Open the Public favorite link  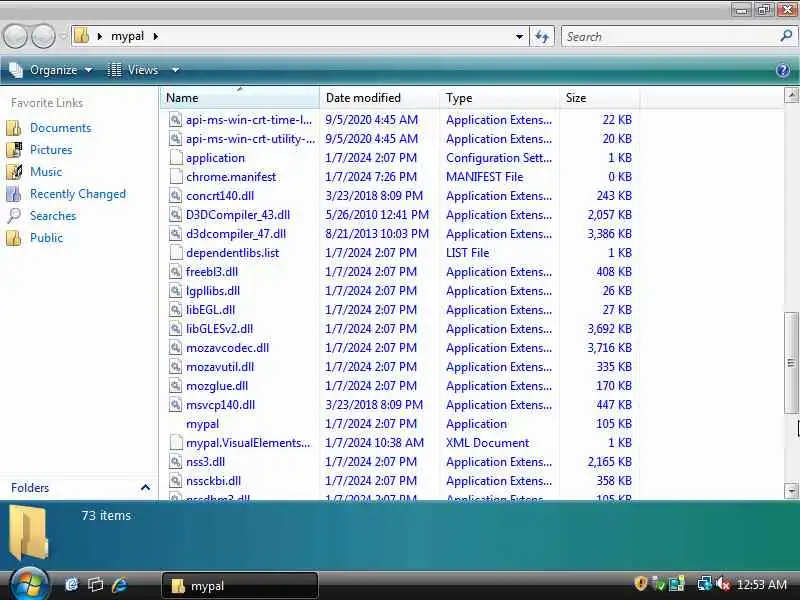46,238
